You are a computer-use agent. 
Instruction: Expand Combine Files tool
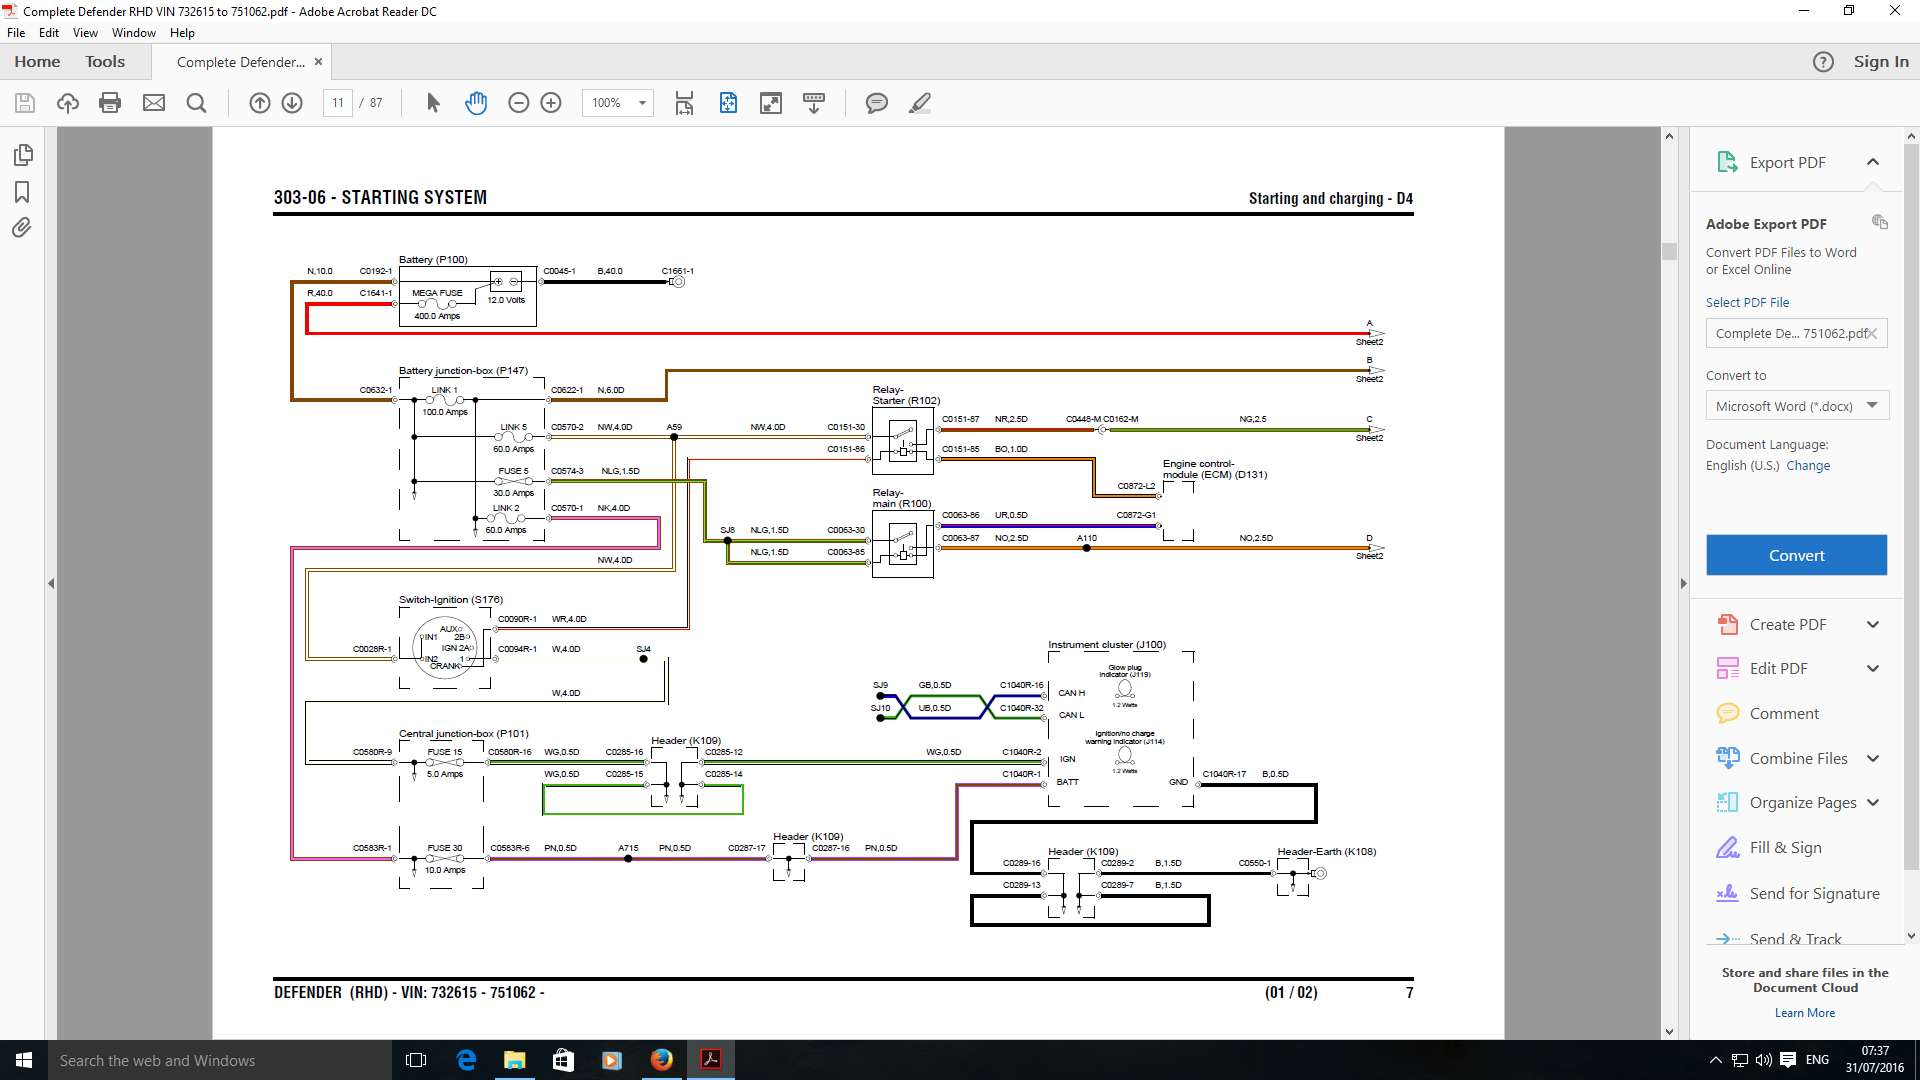tap(1873, 759)
